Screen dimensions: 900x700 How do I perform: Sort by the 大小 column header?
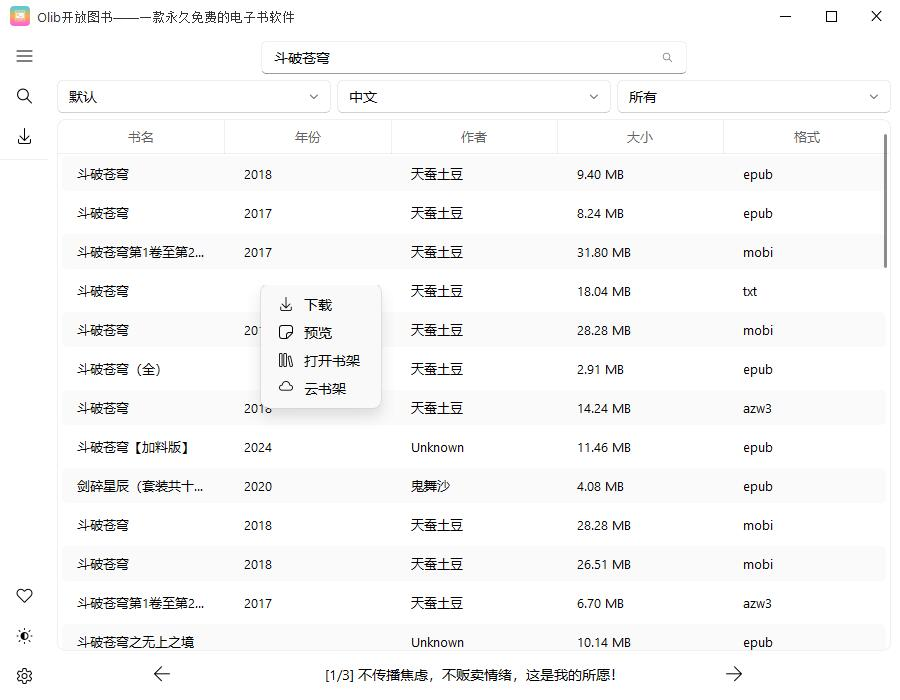pos(639,137)
